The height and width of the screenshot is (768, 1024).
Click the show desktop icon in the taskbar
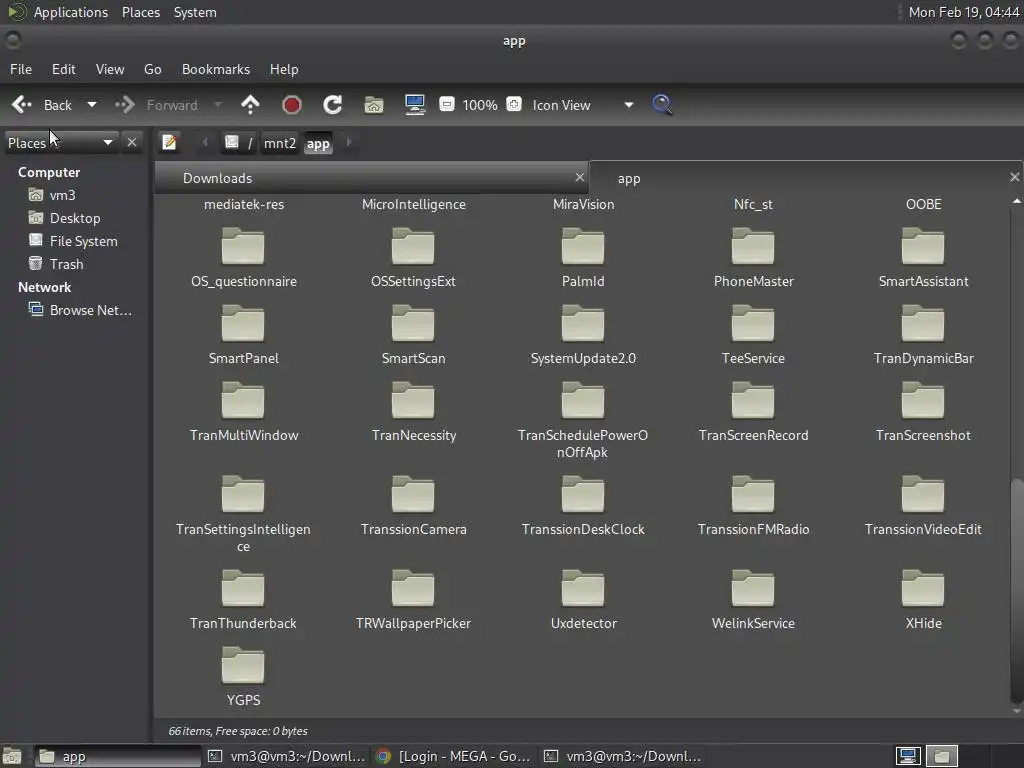12,756
